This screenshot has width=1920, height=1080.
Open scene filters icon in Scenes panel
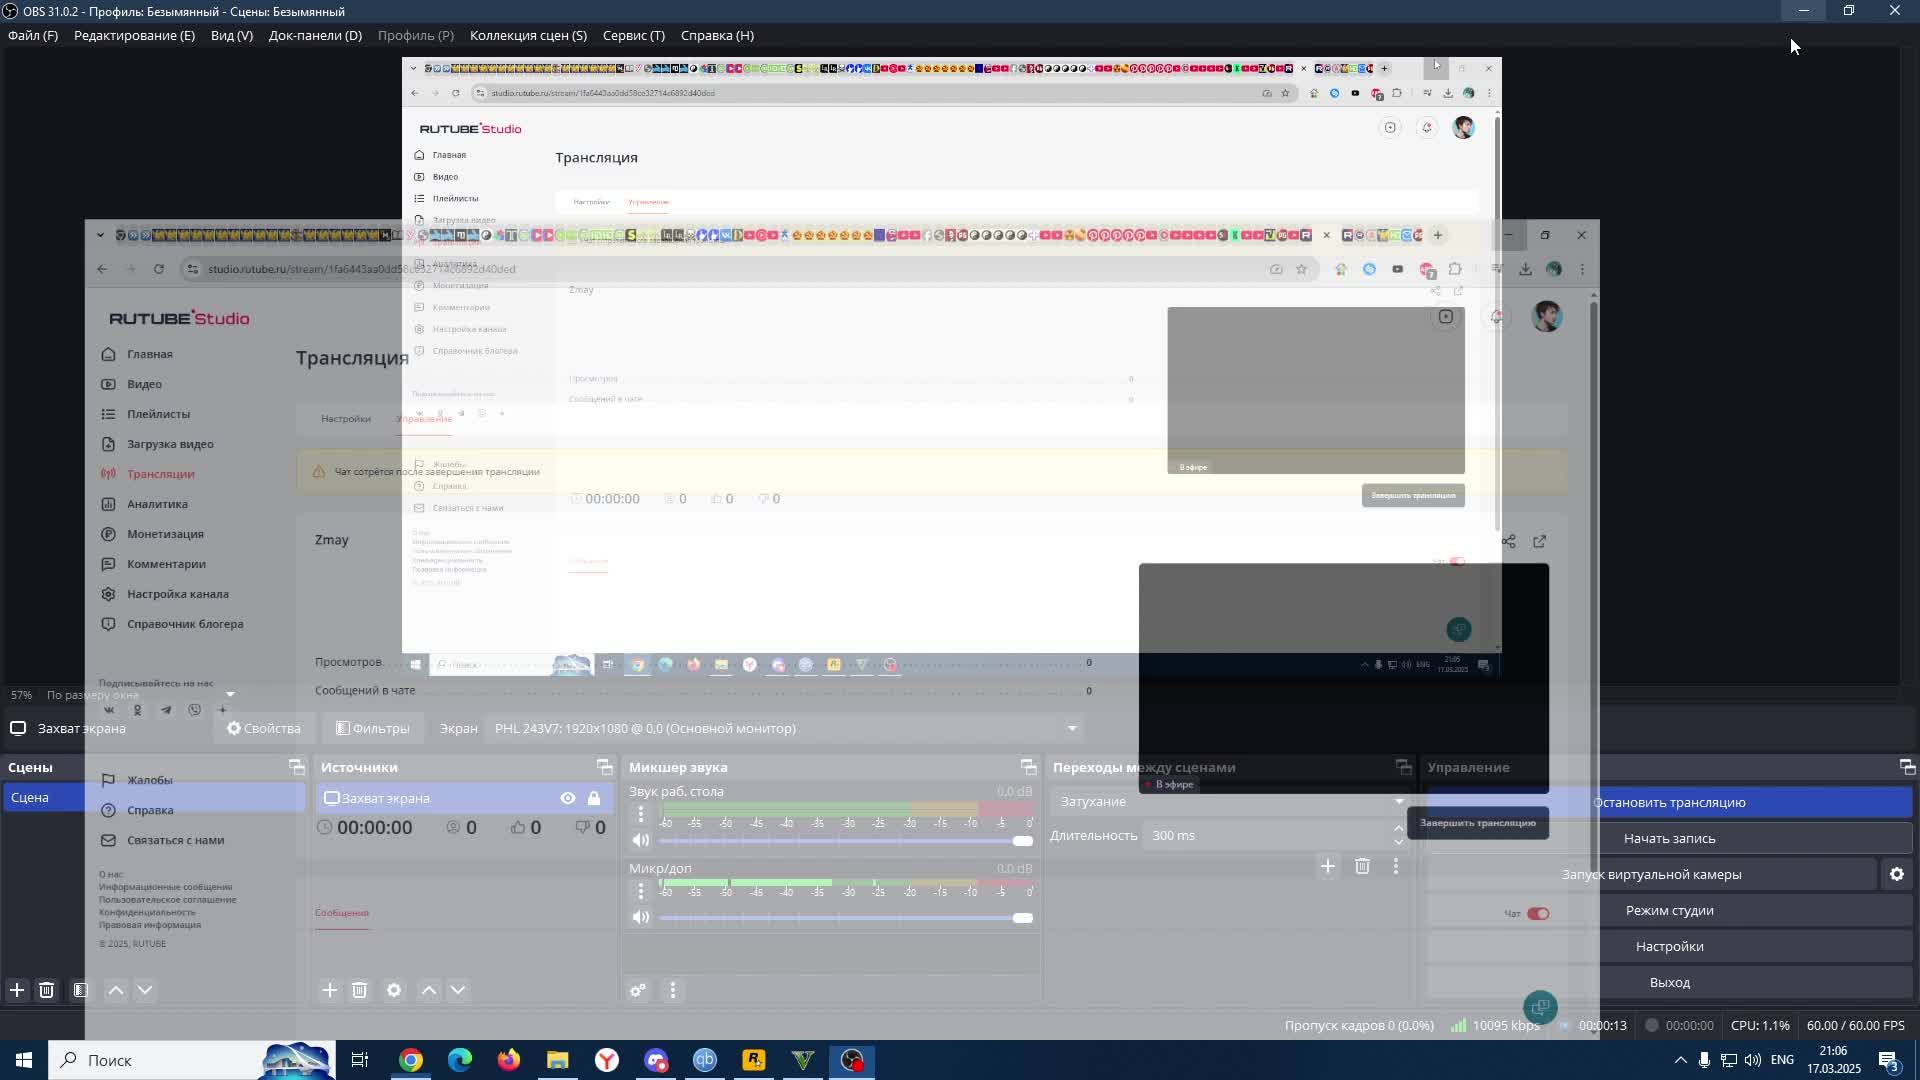81,990
